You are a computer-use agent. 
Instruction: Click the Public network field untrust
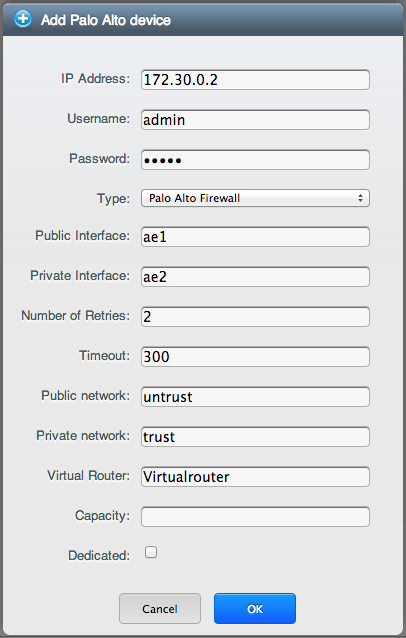point(255,397)
